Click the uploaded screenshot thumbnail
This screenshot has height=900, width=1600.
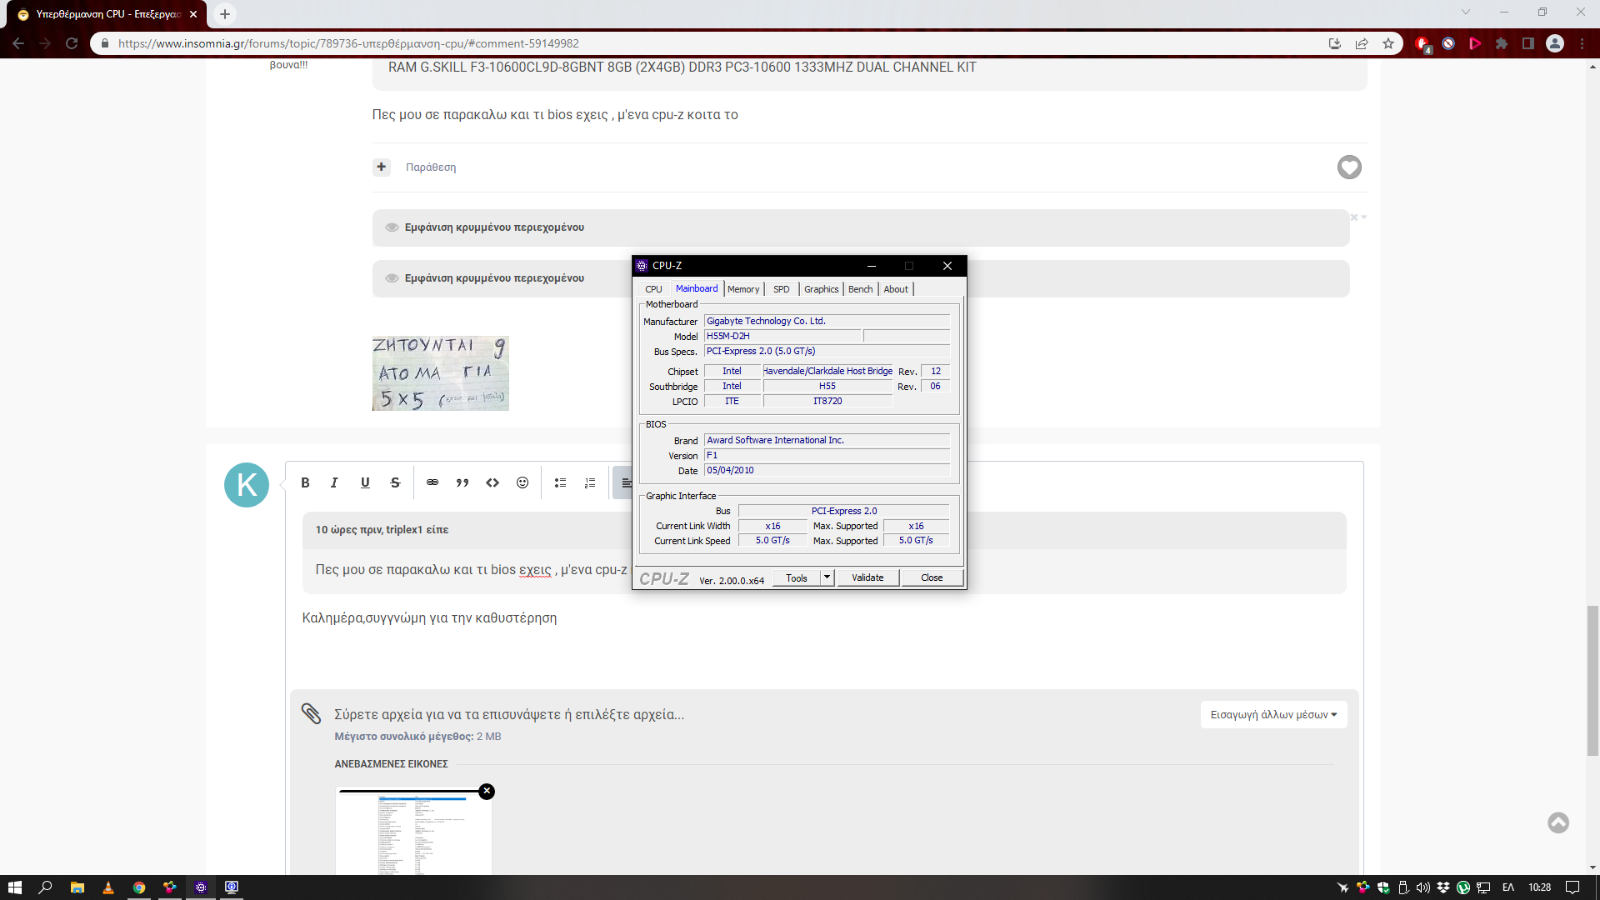tap(414, 833)
